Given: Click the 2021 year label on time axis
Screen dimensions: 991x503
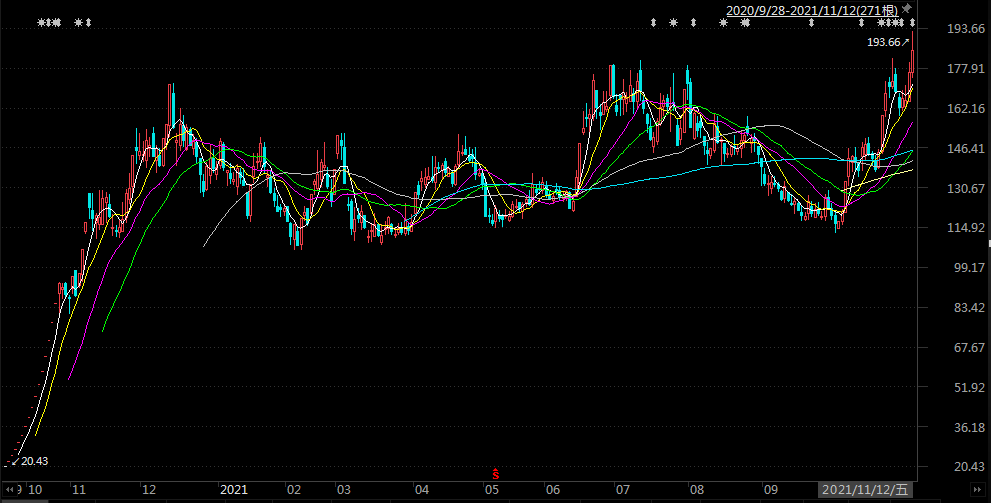Looking at the screenshot, I should 233,490.
